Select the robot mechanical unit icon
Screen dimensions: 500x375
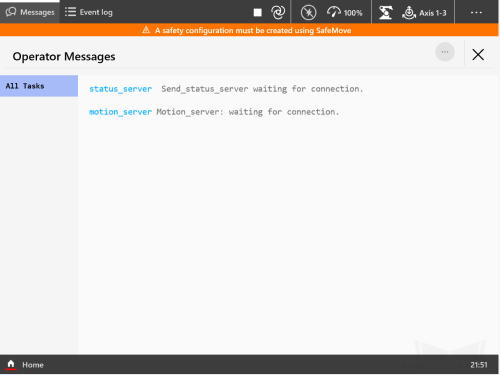point(385,13)
